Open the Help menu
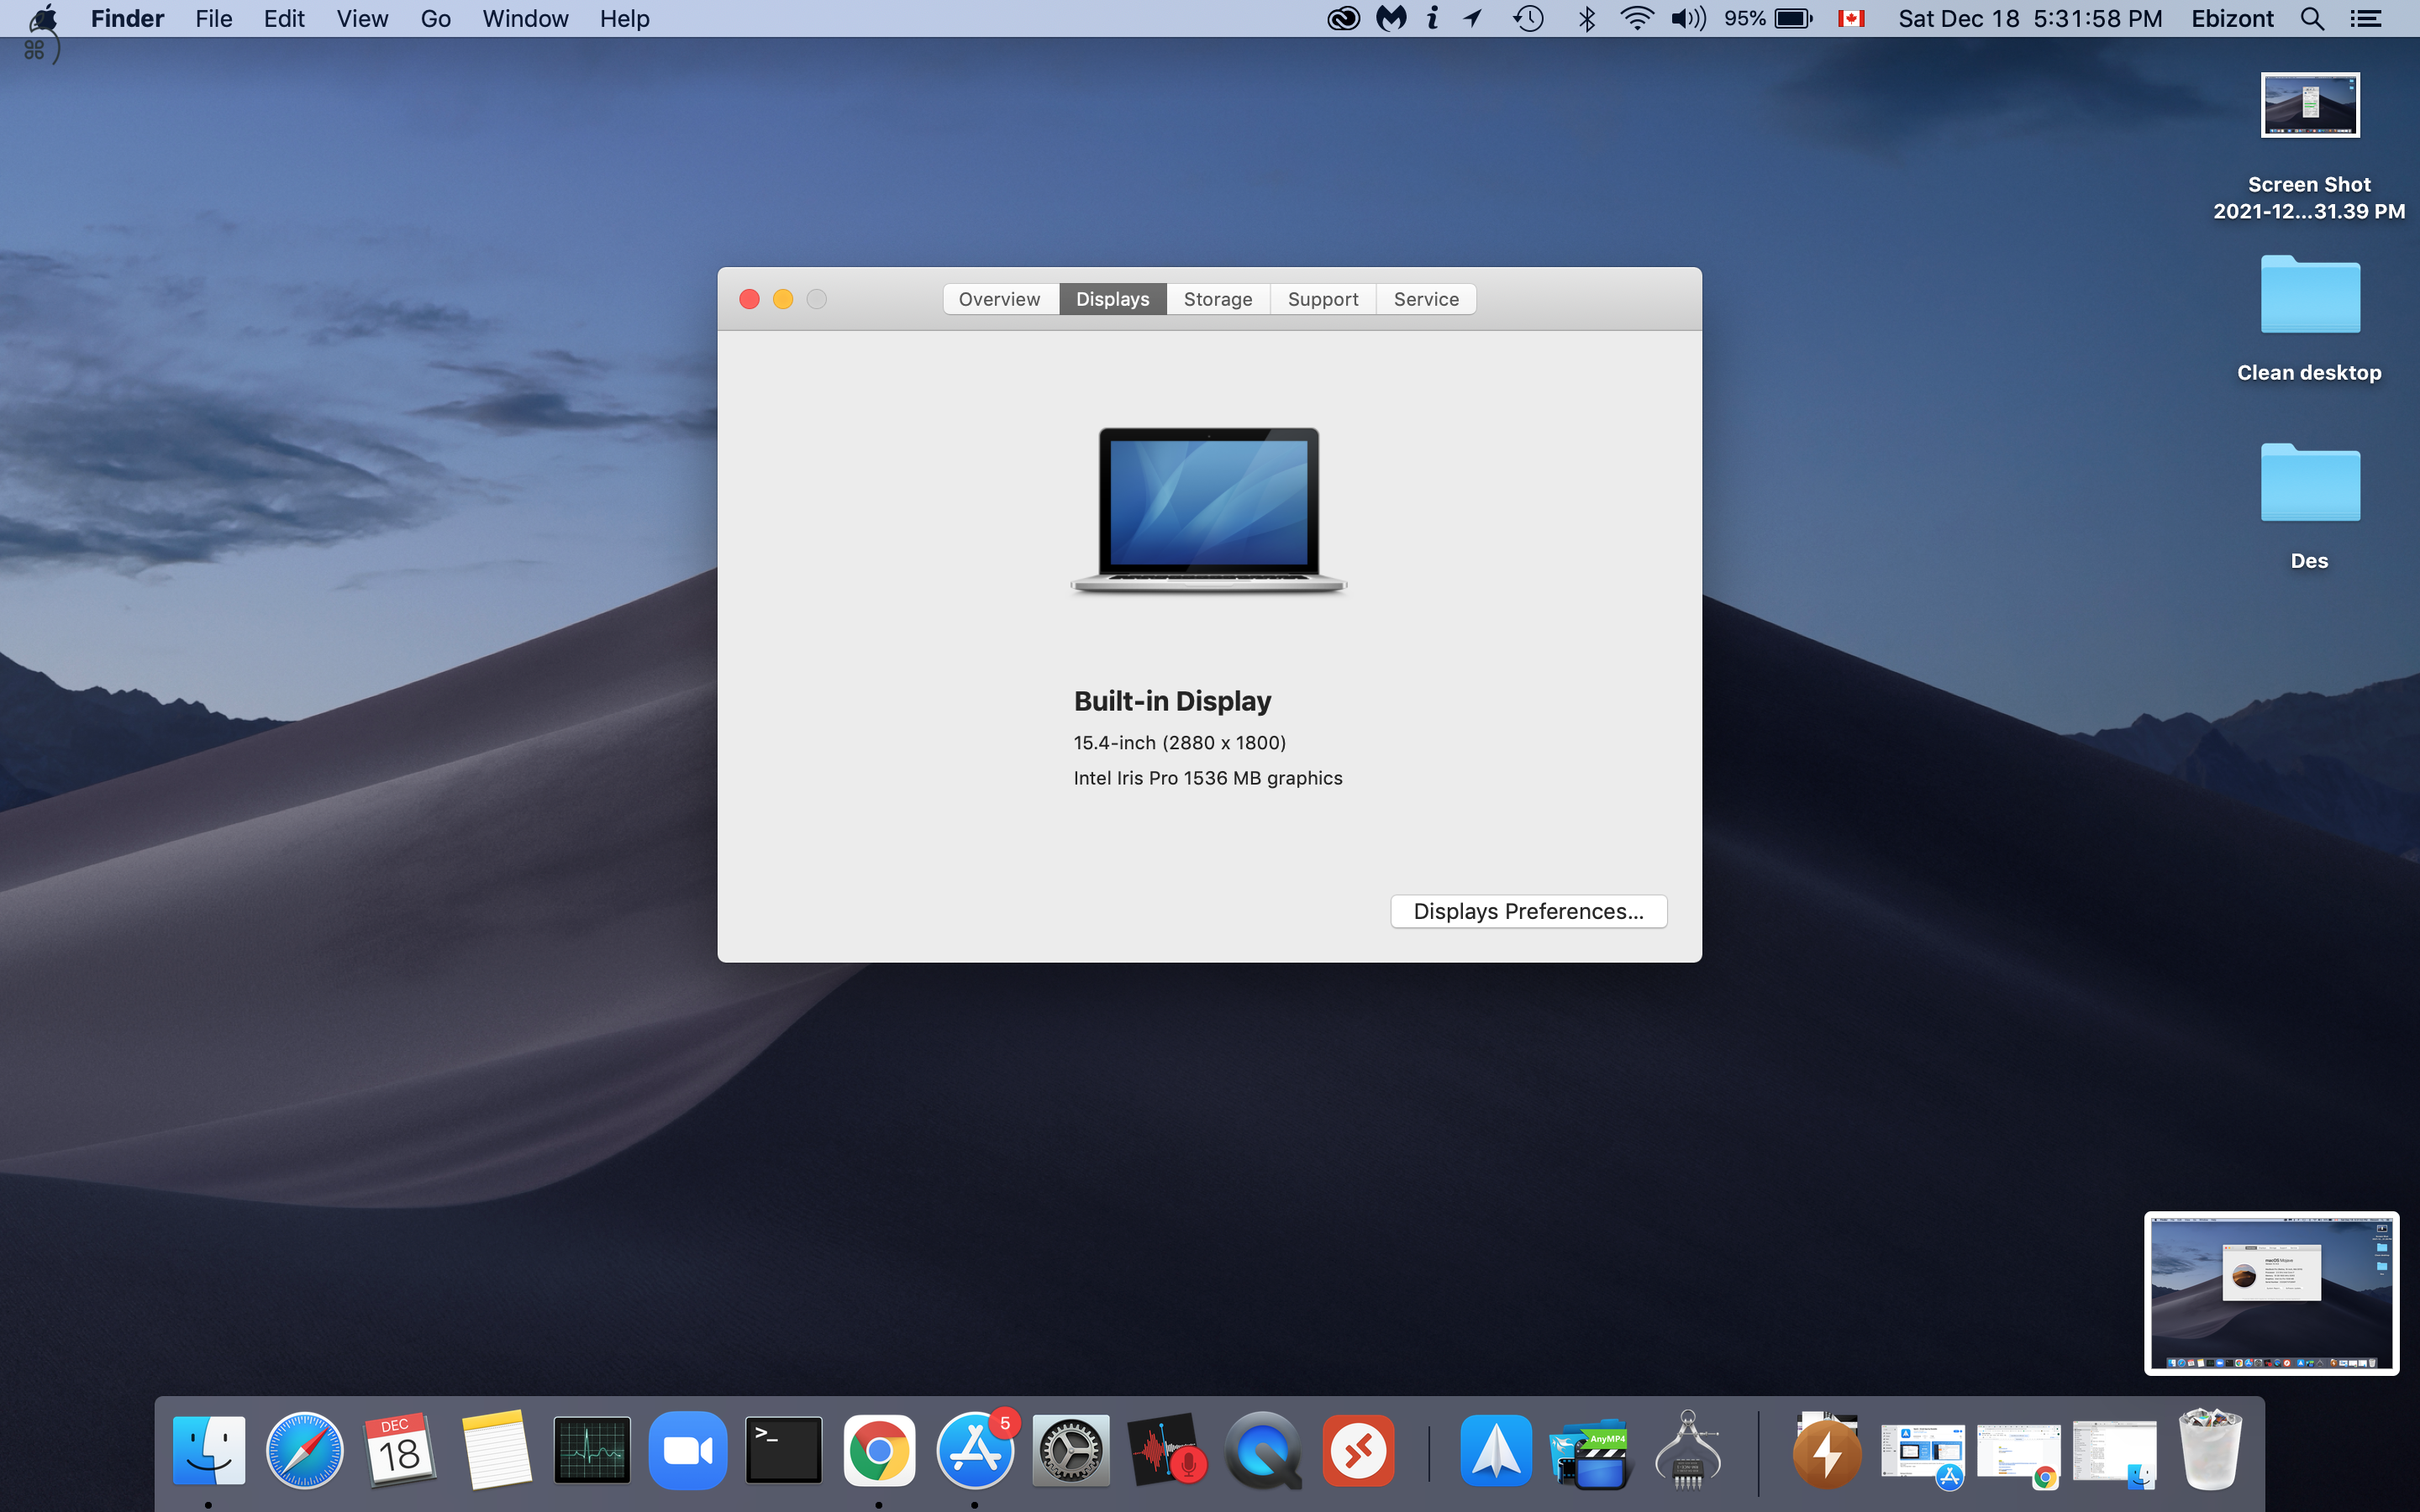 (x=624, y=18)
